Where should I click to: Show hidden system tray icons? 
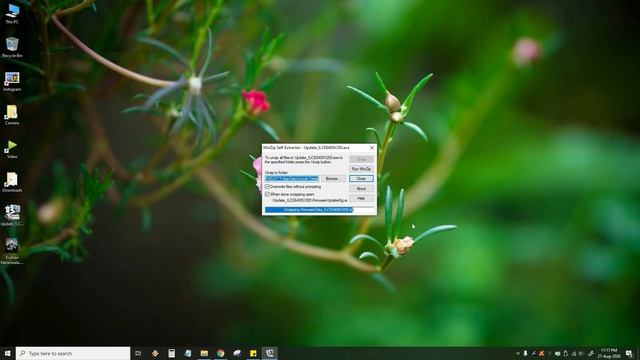coord(518,353)
